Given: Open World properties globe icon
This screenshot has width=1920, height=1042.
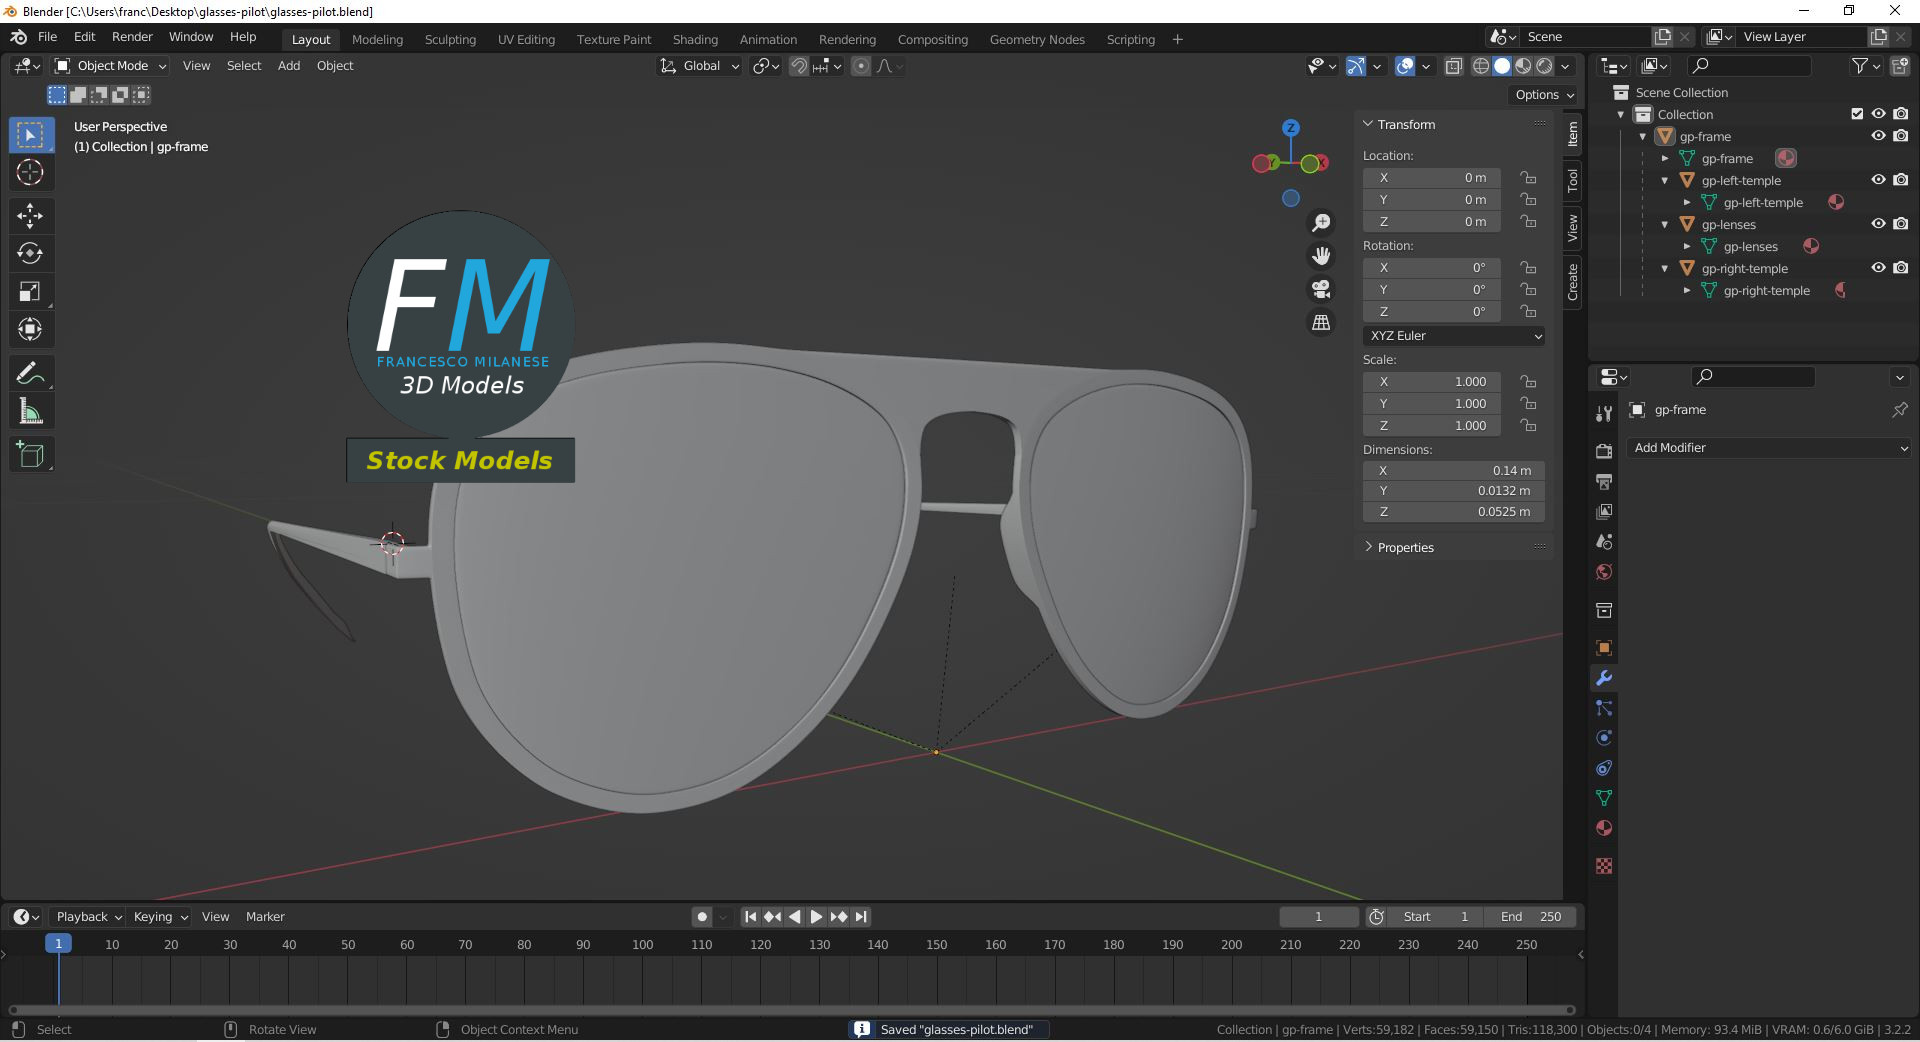Looking at the screenshot, I should tap(1604, 572).
